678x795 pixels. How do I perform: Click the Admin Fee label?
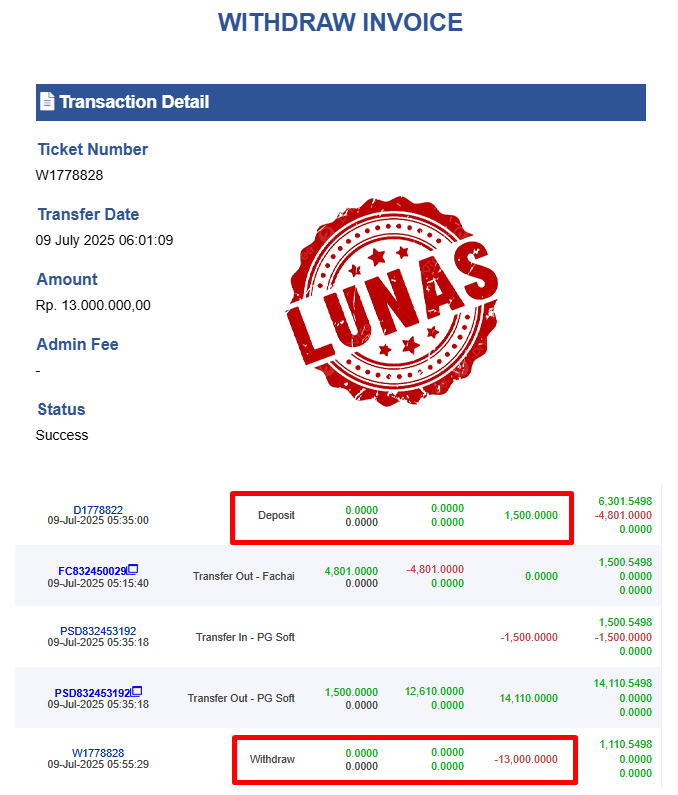78,344
